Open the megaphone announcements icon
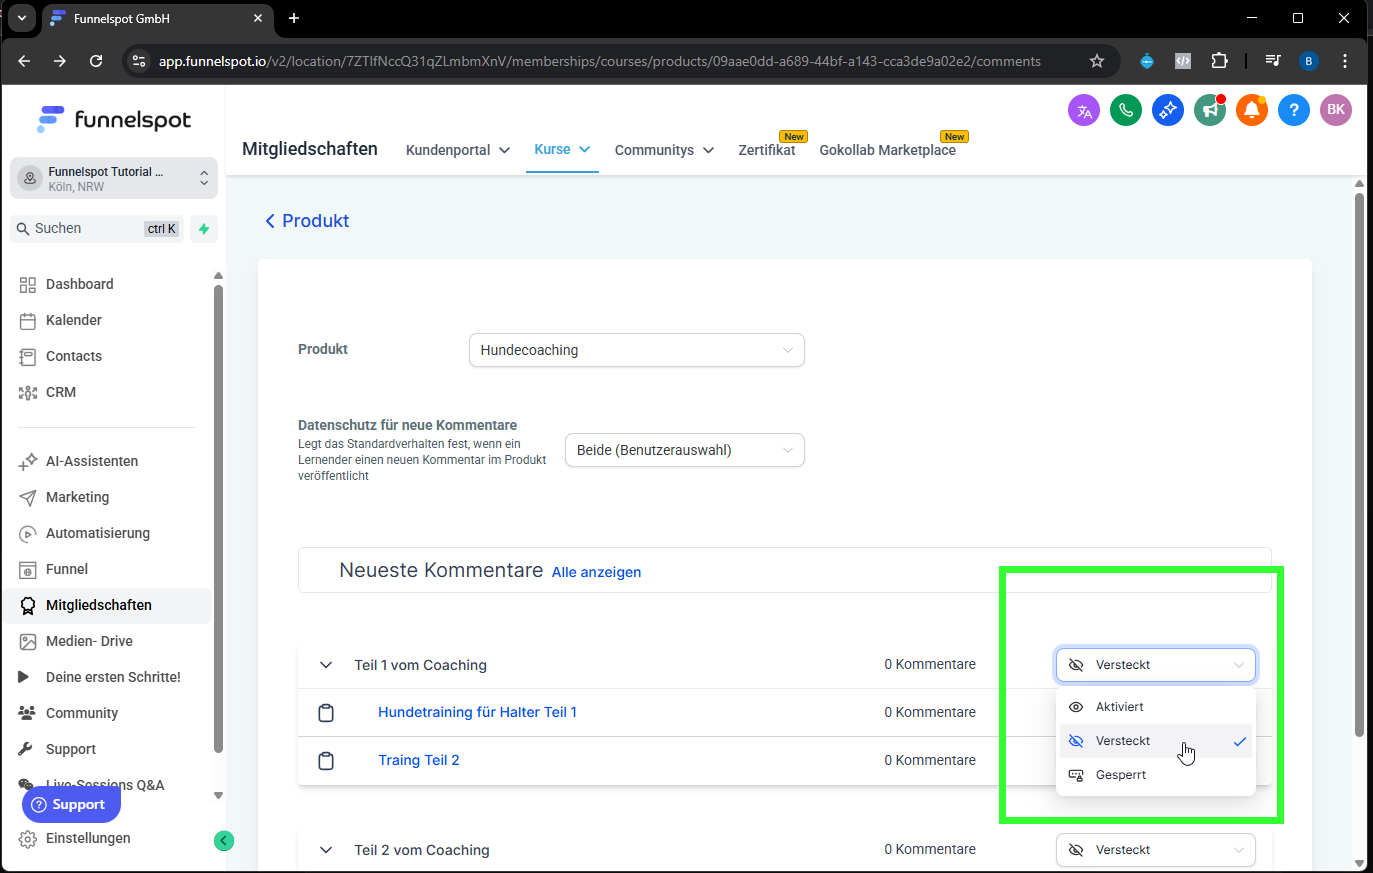 coord(1210,110)
